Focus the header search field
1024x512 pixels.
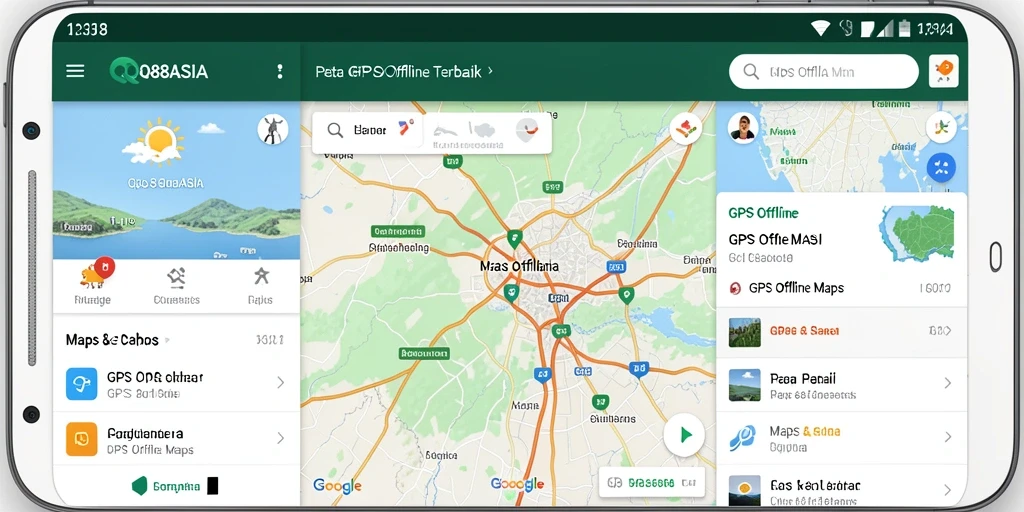click(824, 71)
